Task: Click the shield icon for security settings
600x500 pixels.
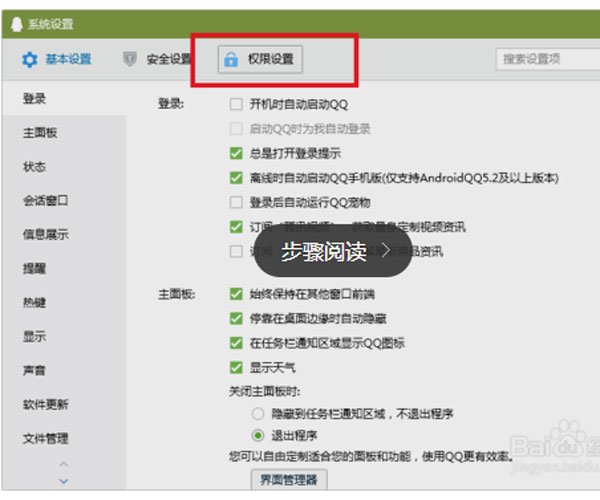Action: point(130,59)
